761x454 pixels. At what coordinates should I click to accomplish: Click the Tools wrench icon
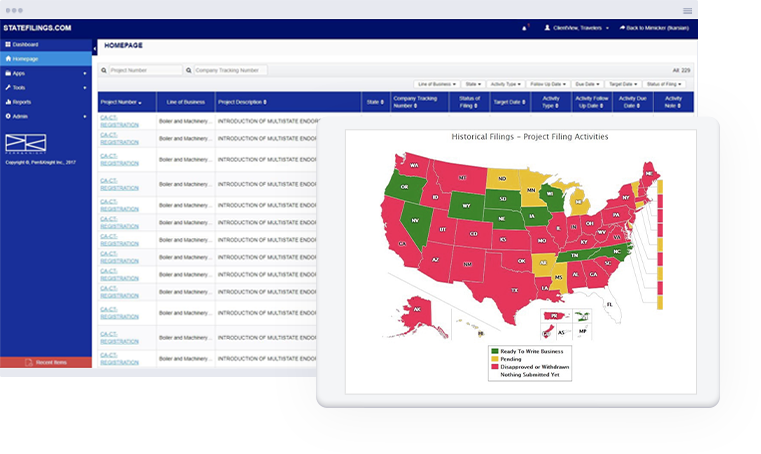coord(8,87)
